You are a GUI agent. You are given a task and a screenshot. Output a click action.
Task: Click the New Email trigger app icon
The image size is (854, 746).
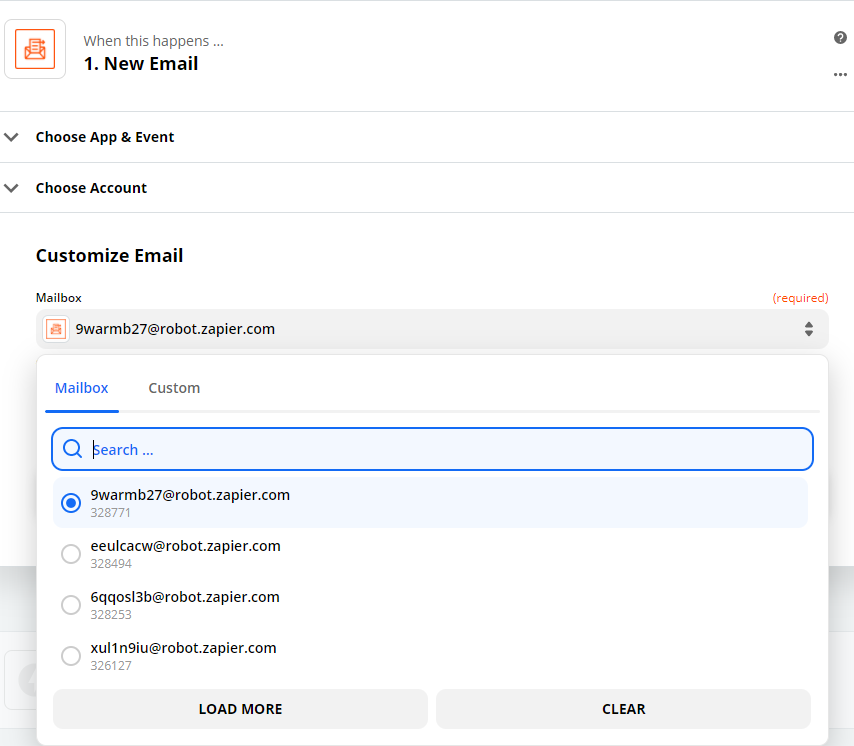click(35, 49)
